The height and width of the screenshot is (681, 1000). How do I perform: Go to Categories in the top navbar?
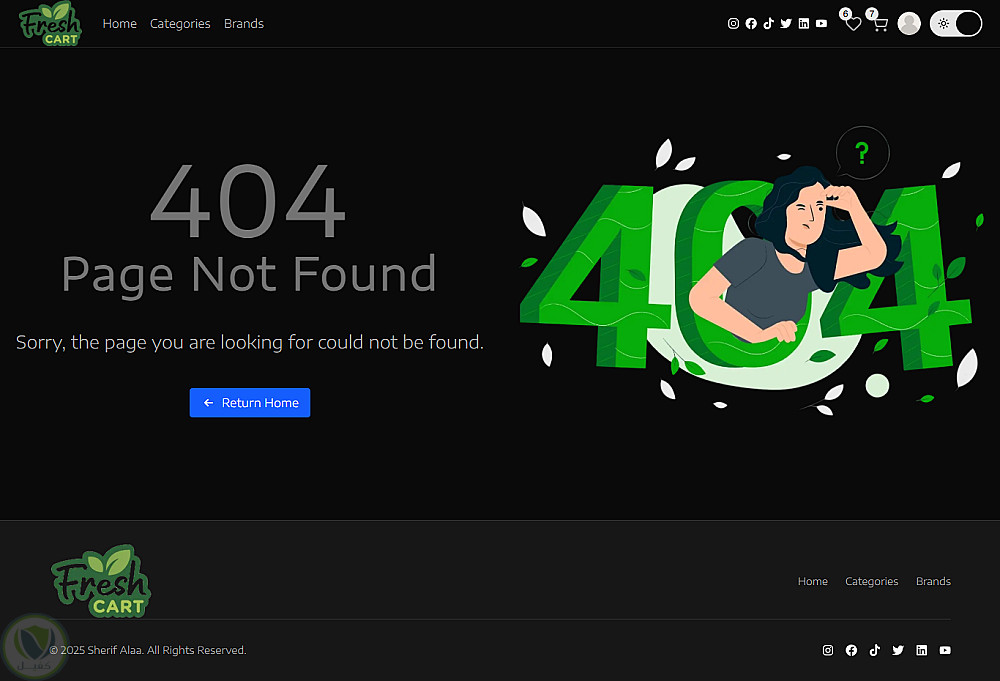180,24
